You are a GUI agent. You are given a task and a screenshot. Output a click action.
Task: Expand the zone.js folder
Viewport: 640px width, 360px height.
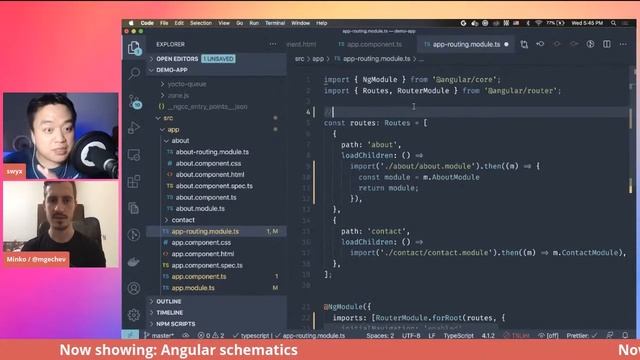pos(178,96)
